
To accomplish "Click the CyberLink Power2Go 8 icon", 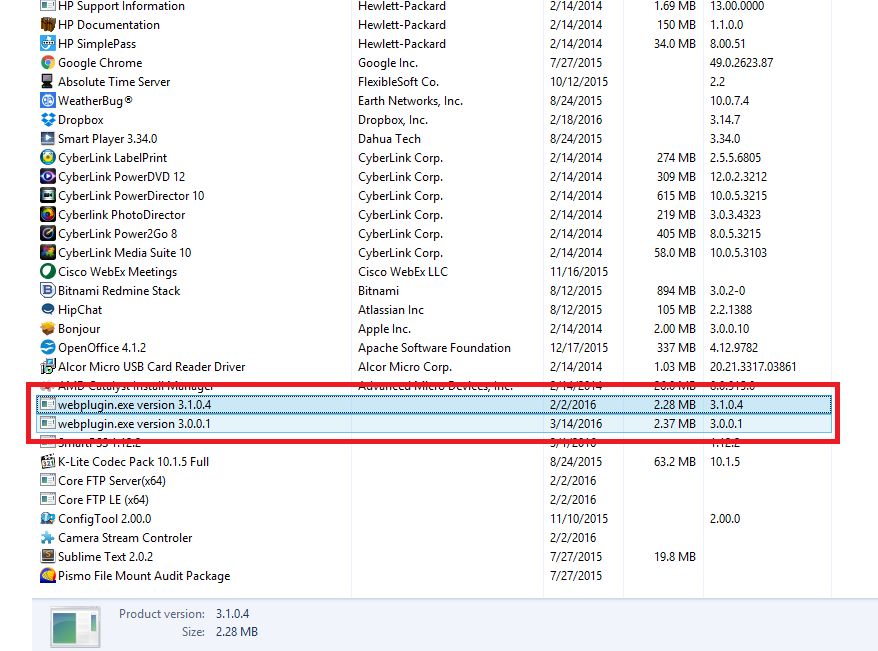I will click(48, 233).
